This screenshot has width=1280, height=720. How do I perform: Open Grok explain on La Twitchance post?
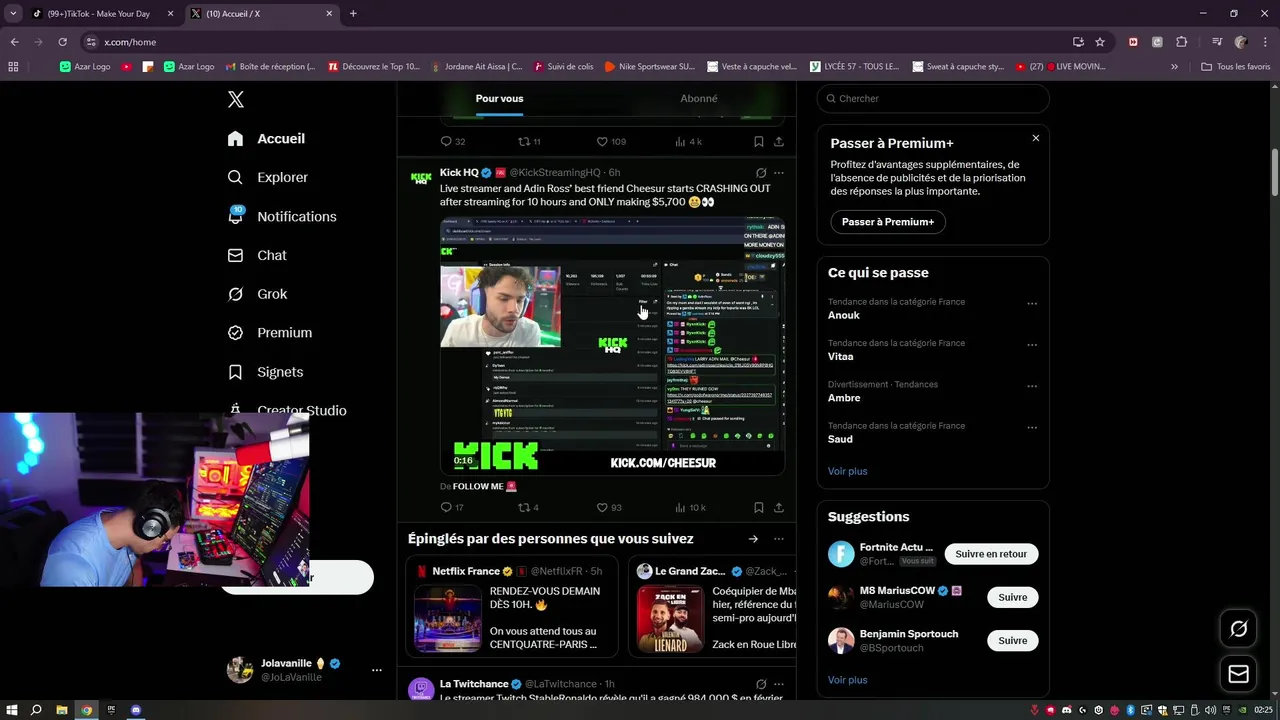tap(761, 684)
